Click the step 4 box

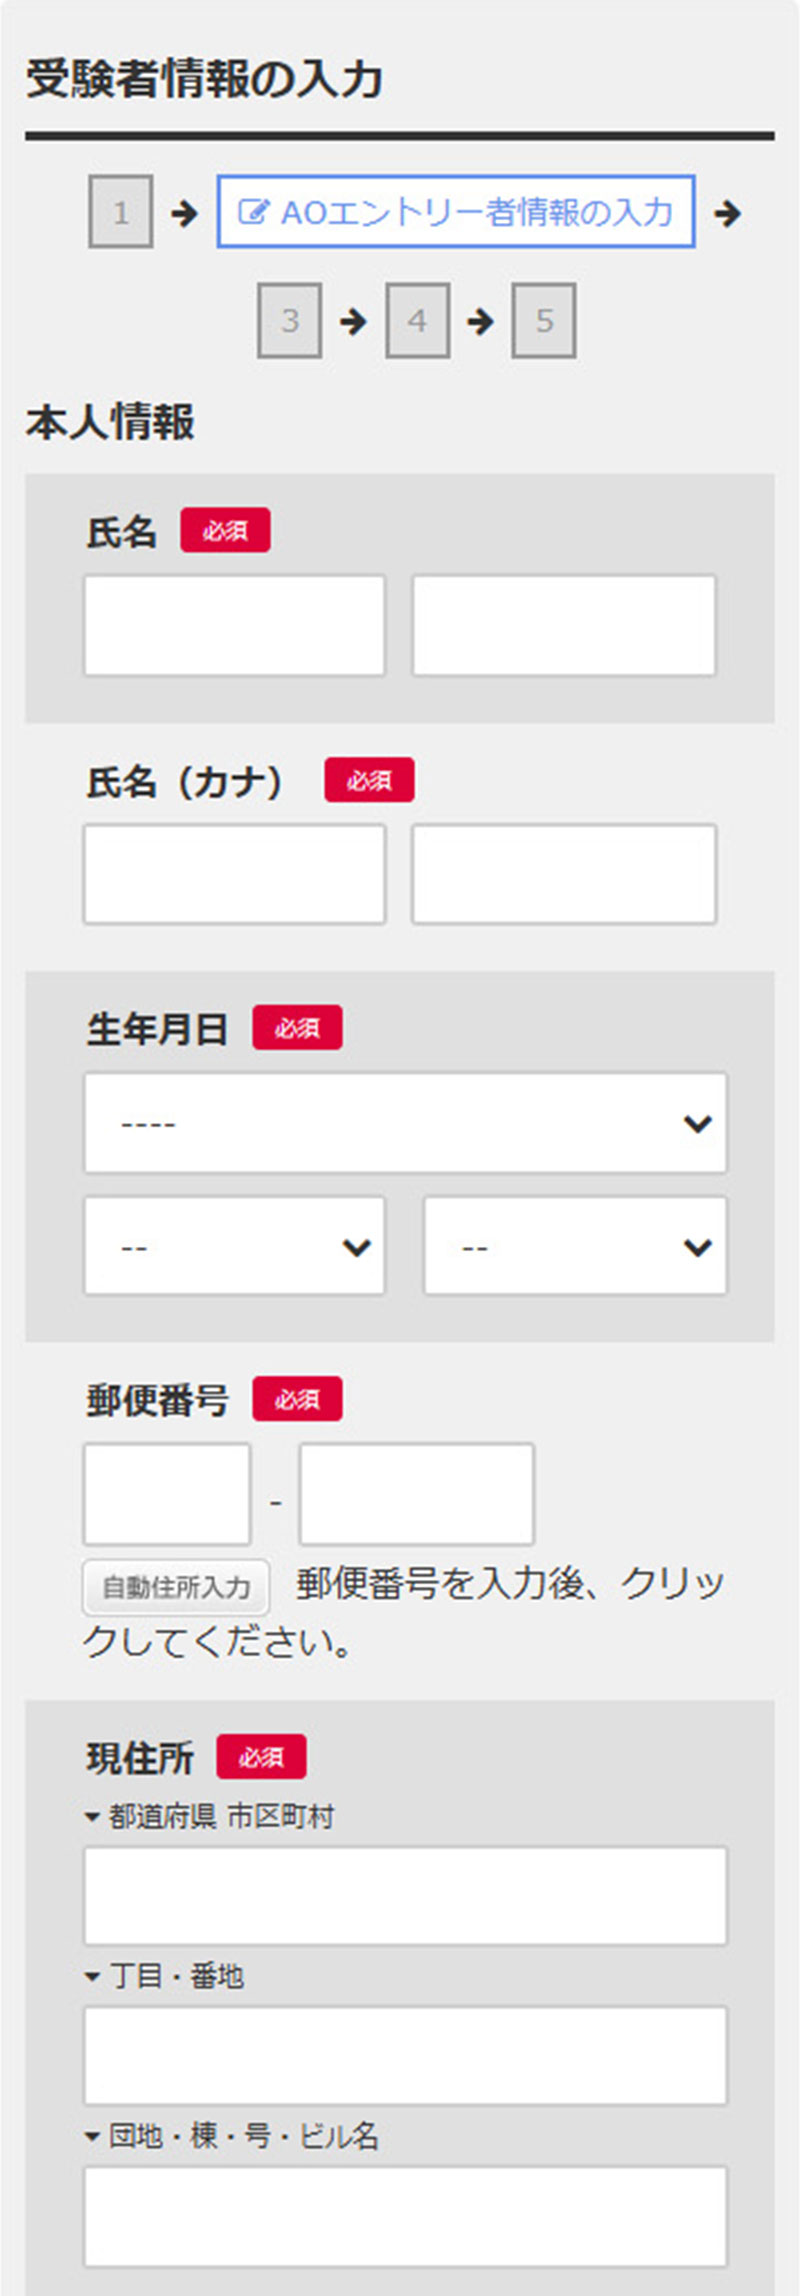[417, 320]
